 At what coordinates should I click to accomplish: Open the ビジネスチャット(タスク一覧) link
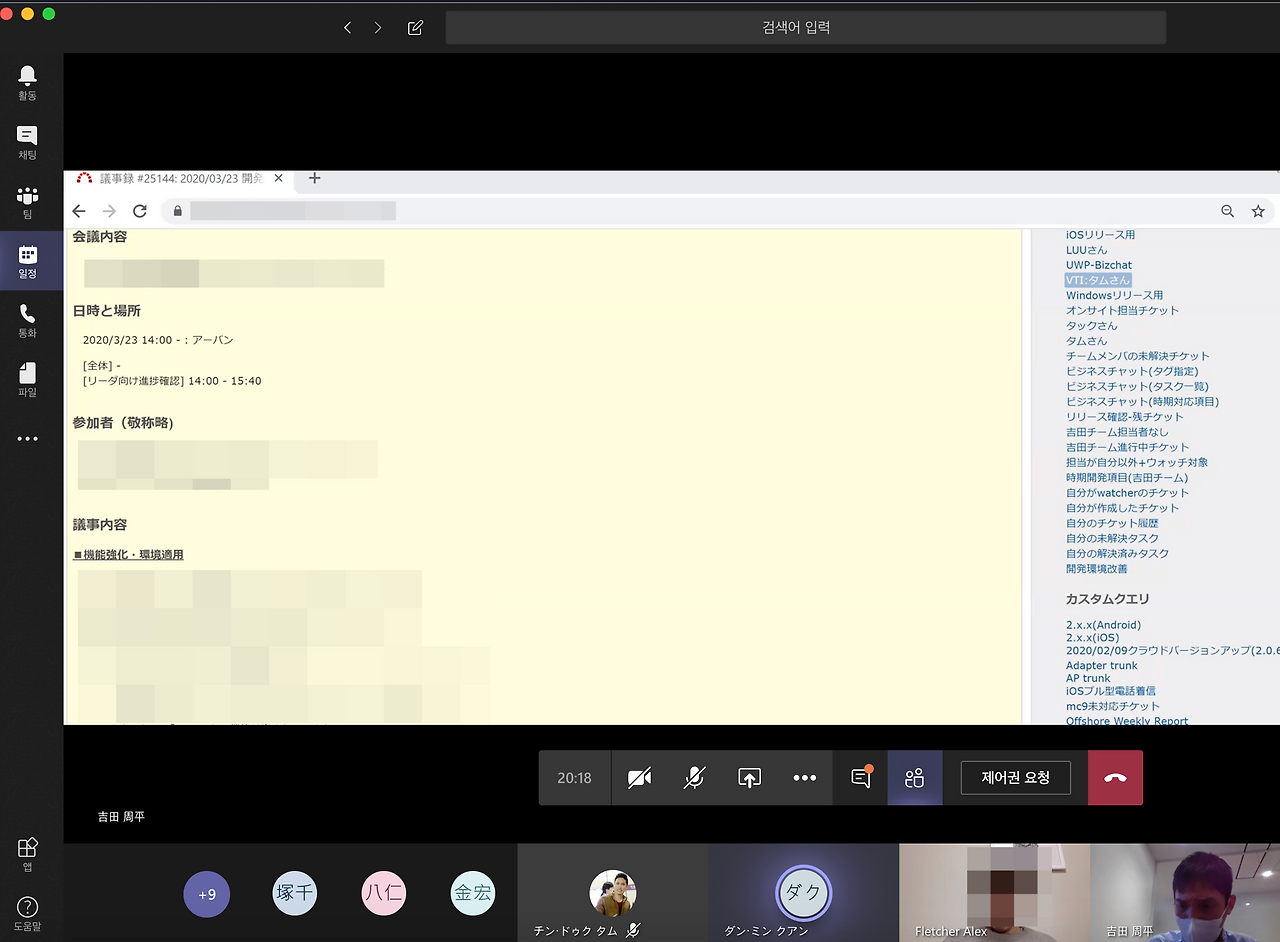tap(1137, 386)
